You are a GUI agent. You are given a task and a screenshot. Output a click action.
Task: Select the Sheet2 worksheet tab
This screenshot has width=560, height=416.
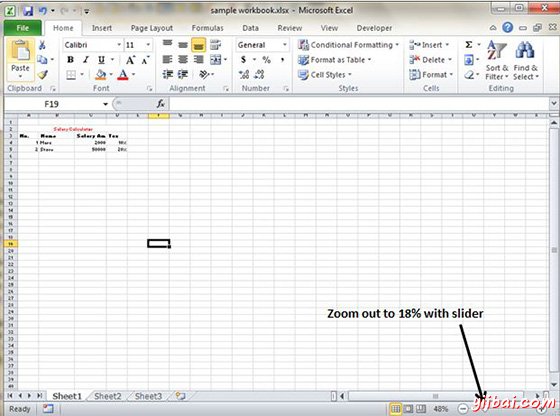coord(108,396)
